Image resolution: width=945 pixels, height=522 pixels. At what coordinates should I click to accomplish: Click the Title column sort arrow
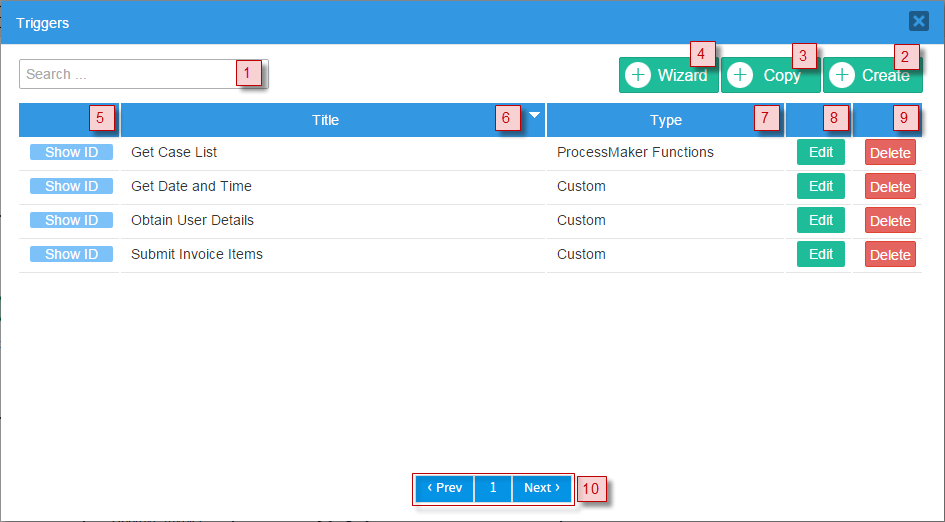pyautogui.click(x=534, y=115)
